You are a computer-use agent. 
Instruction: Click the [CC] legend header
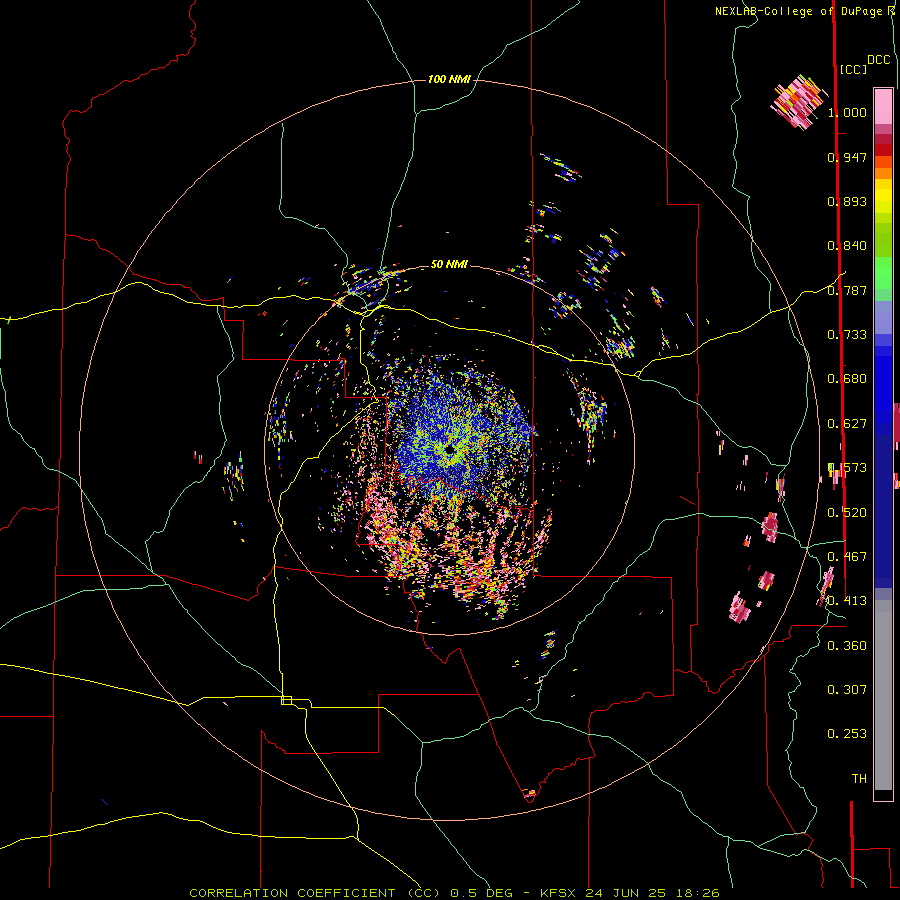854,69
